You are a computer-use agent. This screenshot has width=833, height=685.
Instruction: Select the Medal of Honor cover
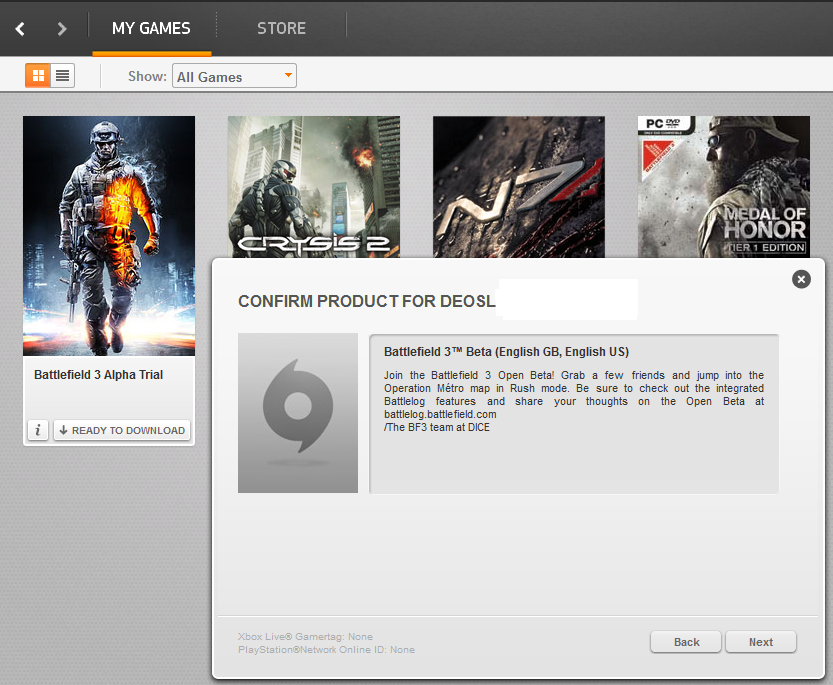pos(724,187)
